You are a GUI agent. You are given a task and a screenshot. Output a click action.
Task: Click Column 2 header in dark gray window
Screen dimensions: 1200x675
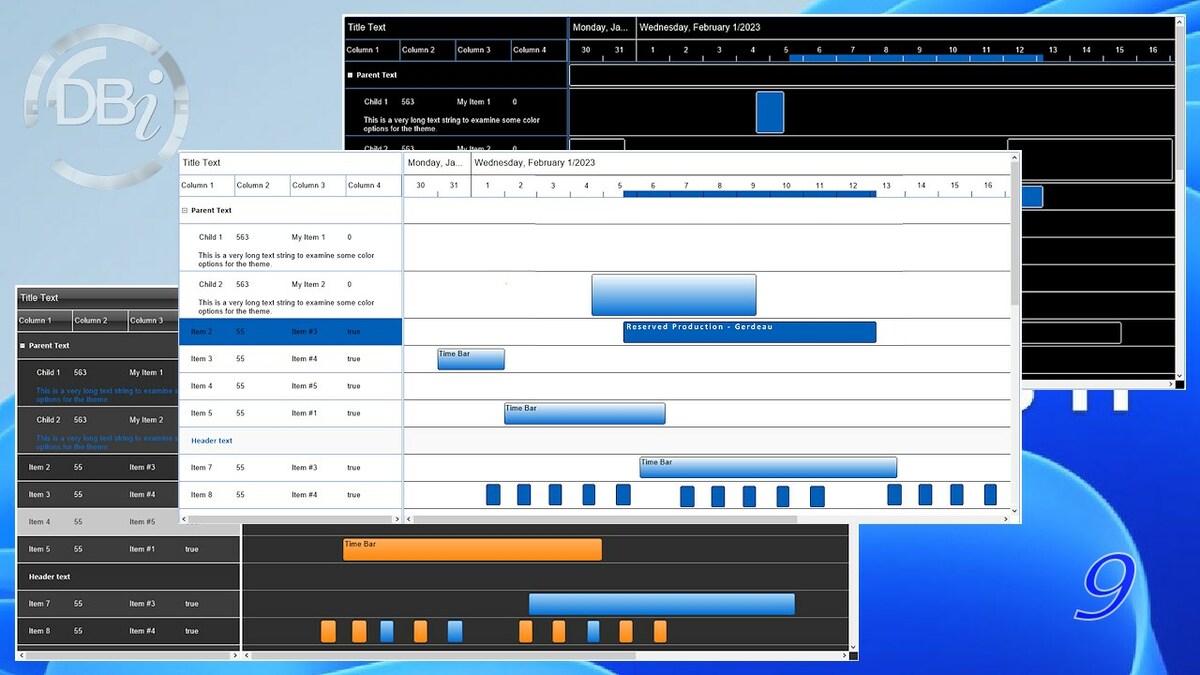coord(100,320)
